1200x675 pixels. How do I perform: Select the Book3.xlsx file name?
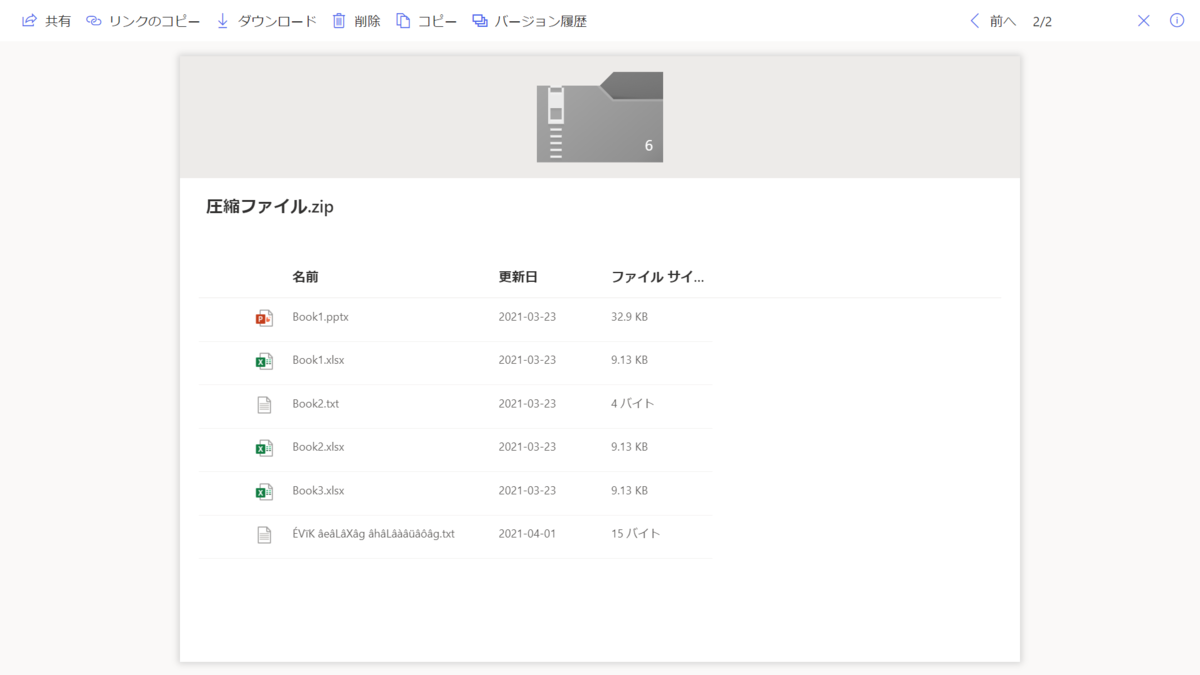point(318,491)
